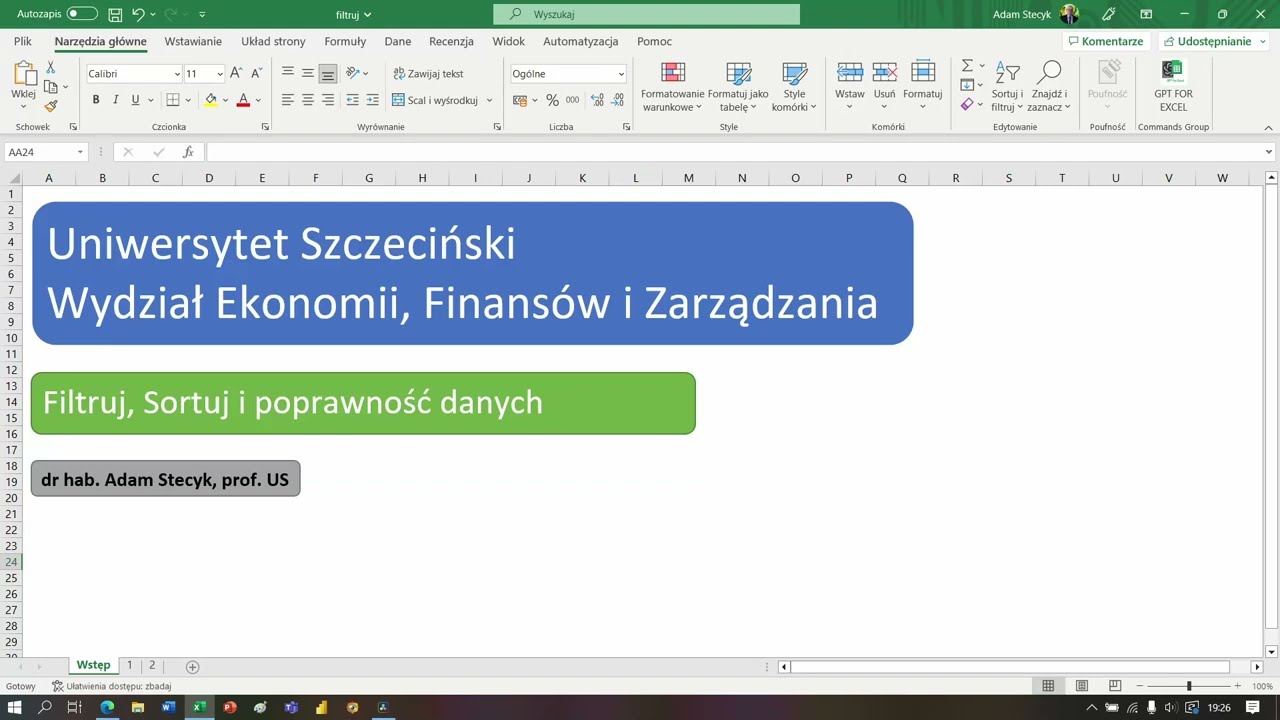Apply the yellow fill color
The height and width of the screenshot is (720, 1280).
[x=210, y=100]
